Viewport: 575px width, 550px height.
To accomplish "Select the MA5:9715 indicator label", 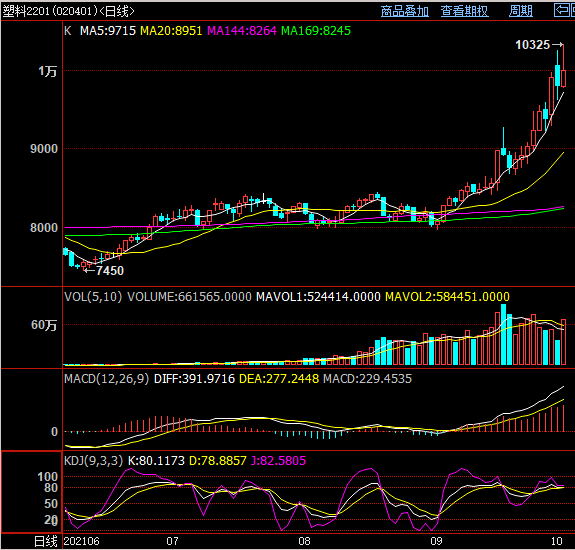I will [108, 31].
